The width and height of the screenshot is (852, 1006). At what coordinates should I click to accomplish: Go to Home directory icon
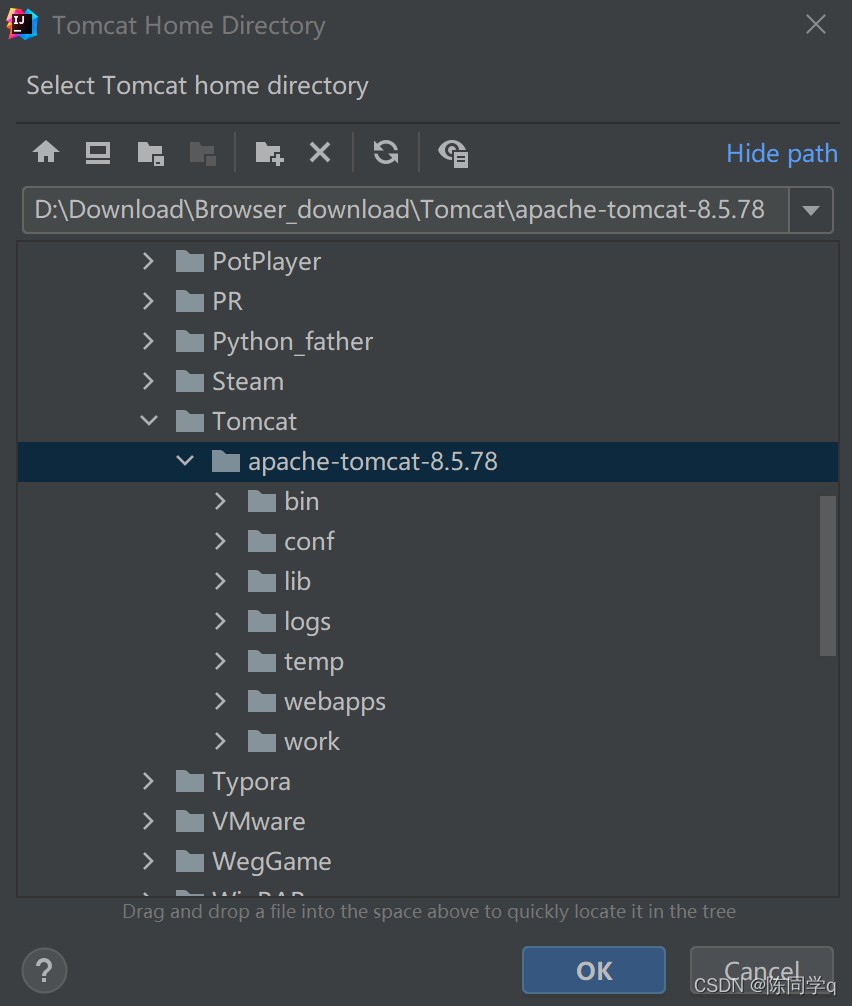[x=46, y=153]
